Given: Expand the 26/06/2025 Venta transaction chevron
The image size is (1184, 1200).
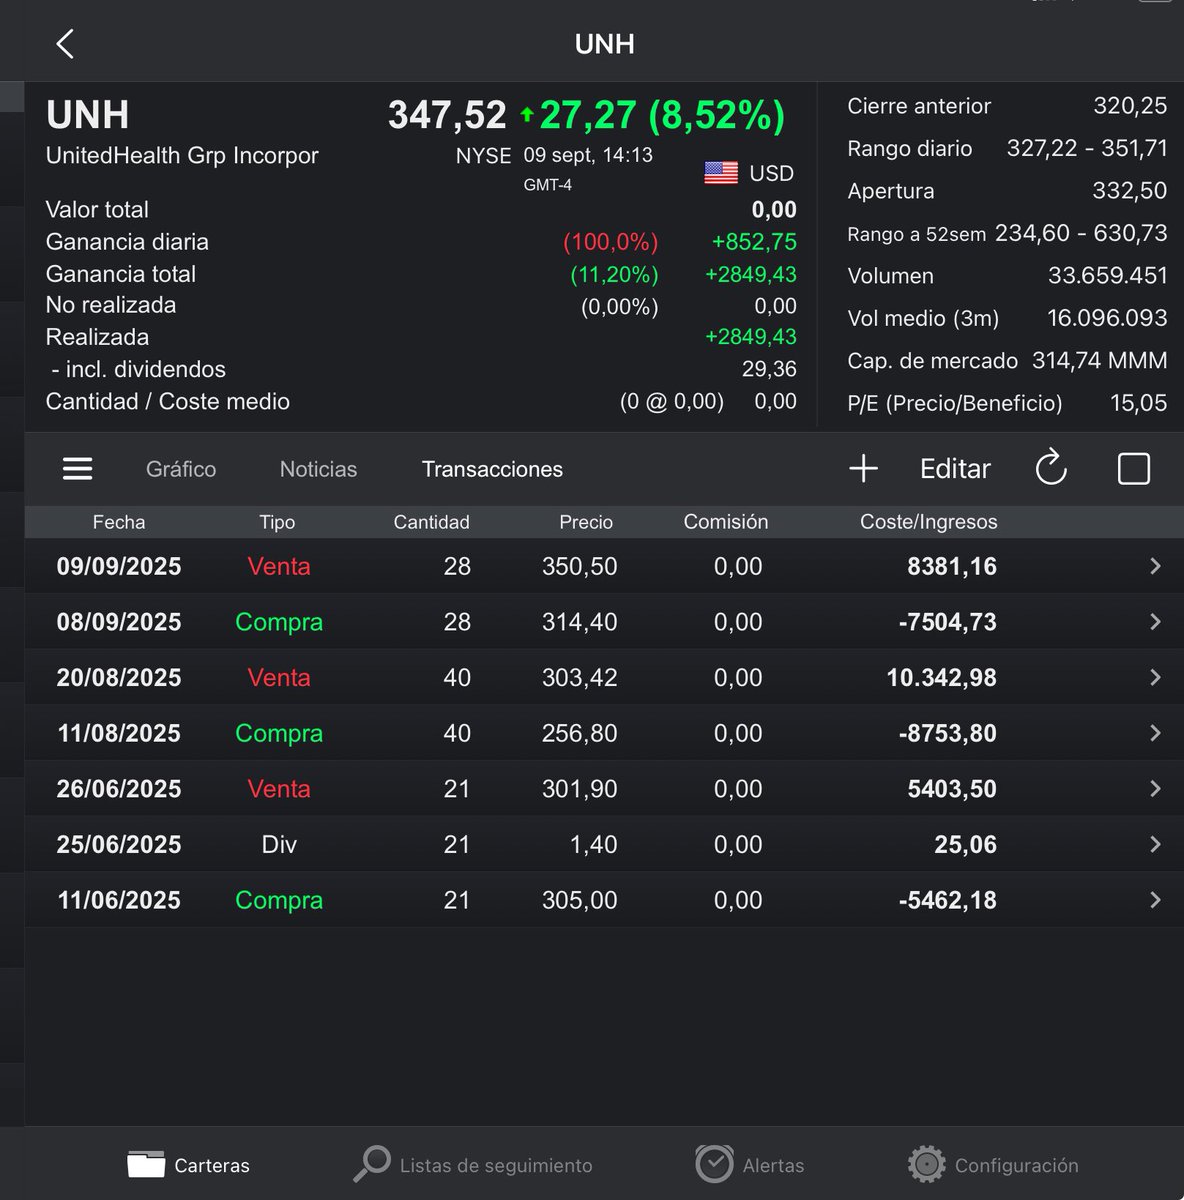Looking at the screenshot, I should tap(1155, 789).
